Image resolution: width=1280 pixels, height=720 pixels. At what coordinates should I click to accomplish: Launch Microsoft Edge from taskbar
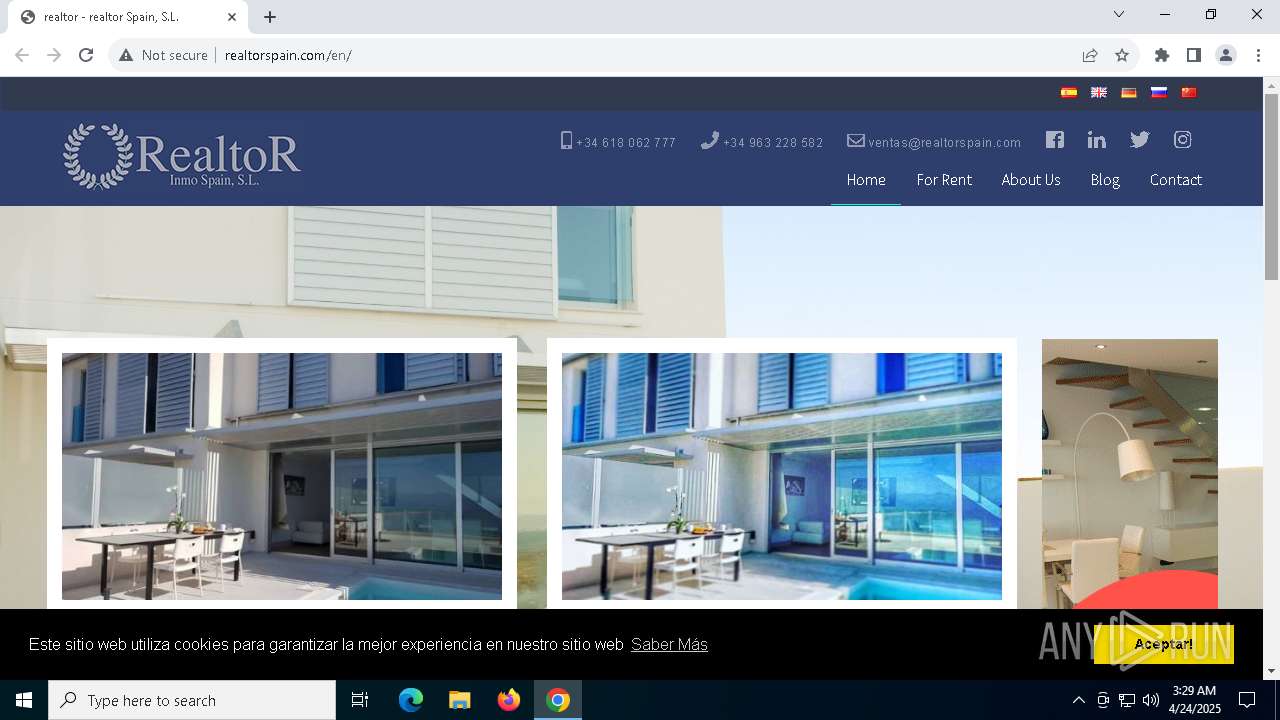pyautogui.click(x=411, y=700)
